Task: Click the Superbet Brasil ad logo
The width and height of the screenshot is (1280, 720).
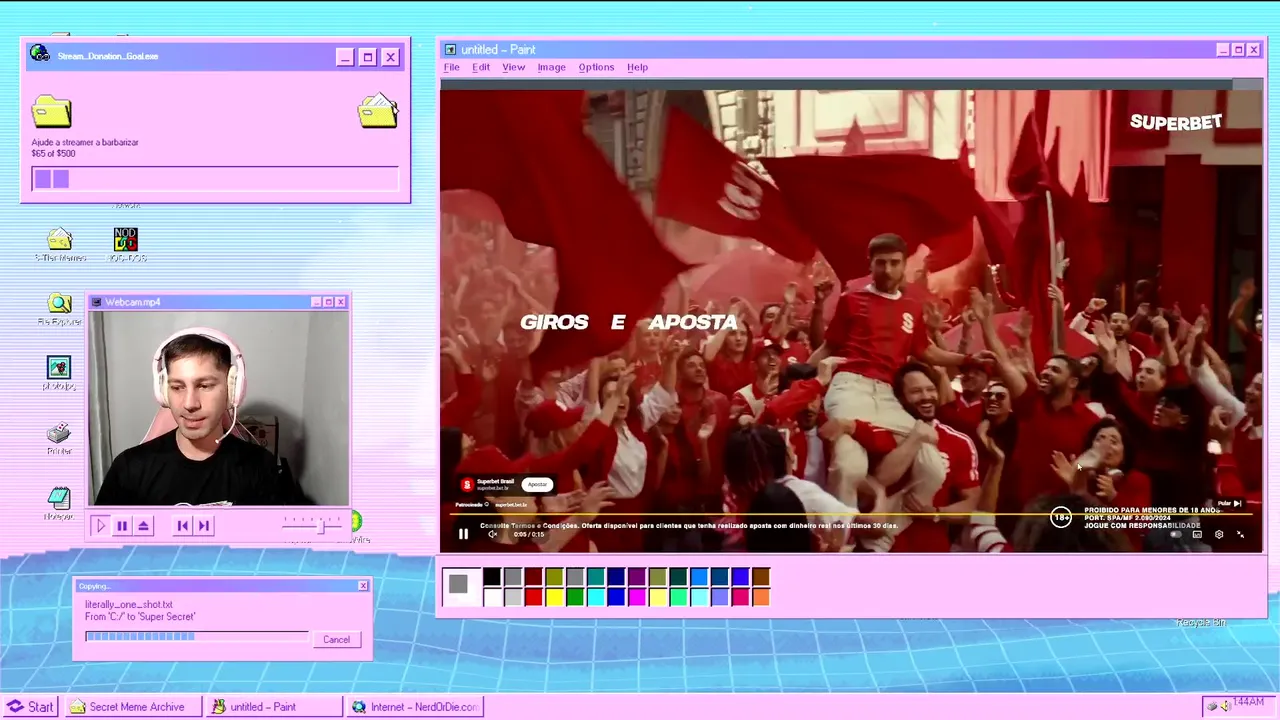Action: click(466, 484)
